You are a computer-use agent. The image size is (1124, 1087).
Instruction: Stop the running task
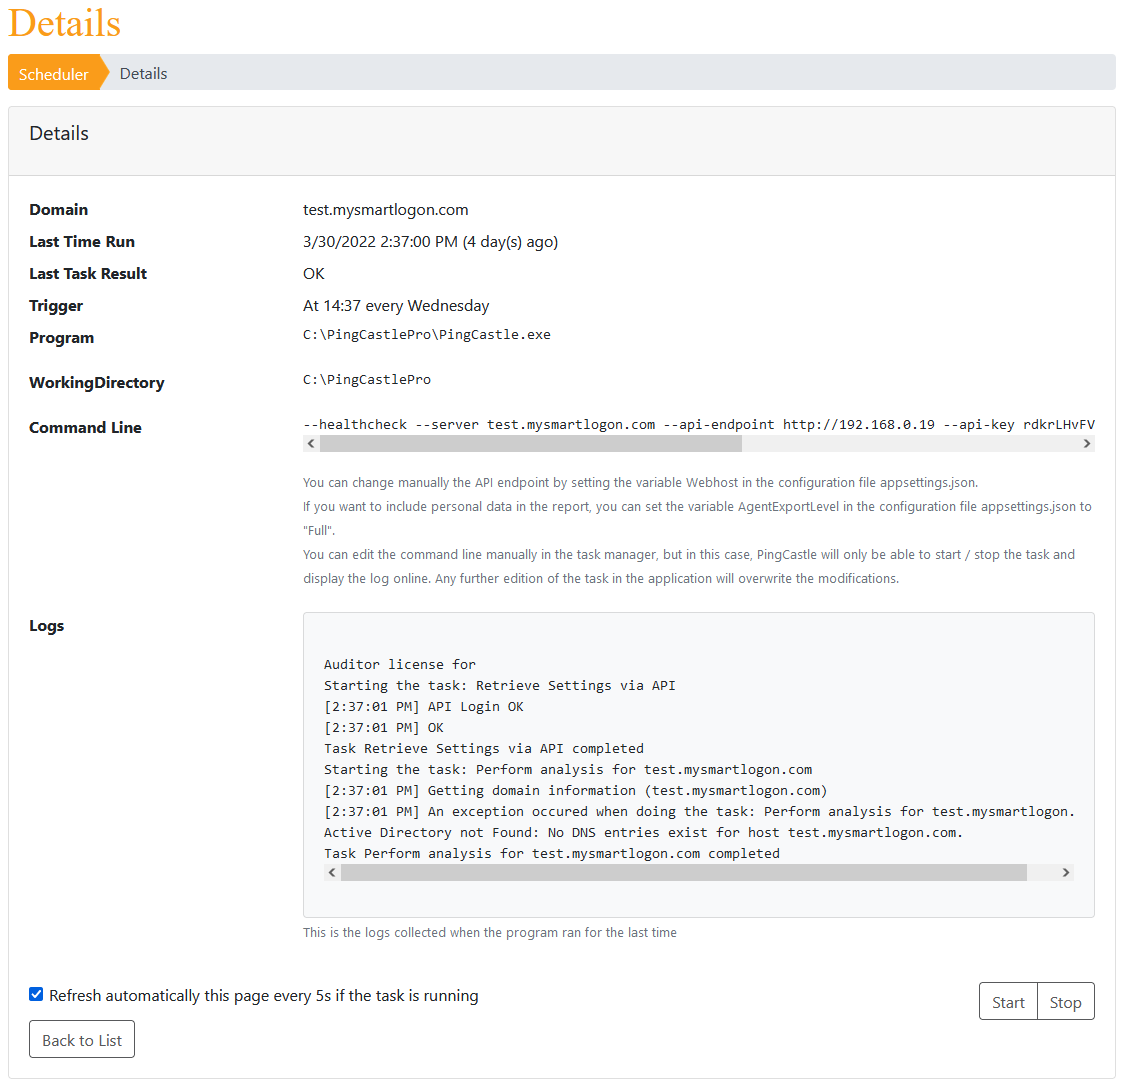(x=1065, y=1002)
